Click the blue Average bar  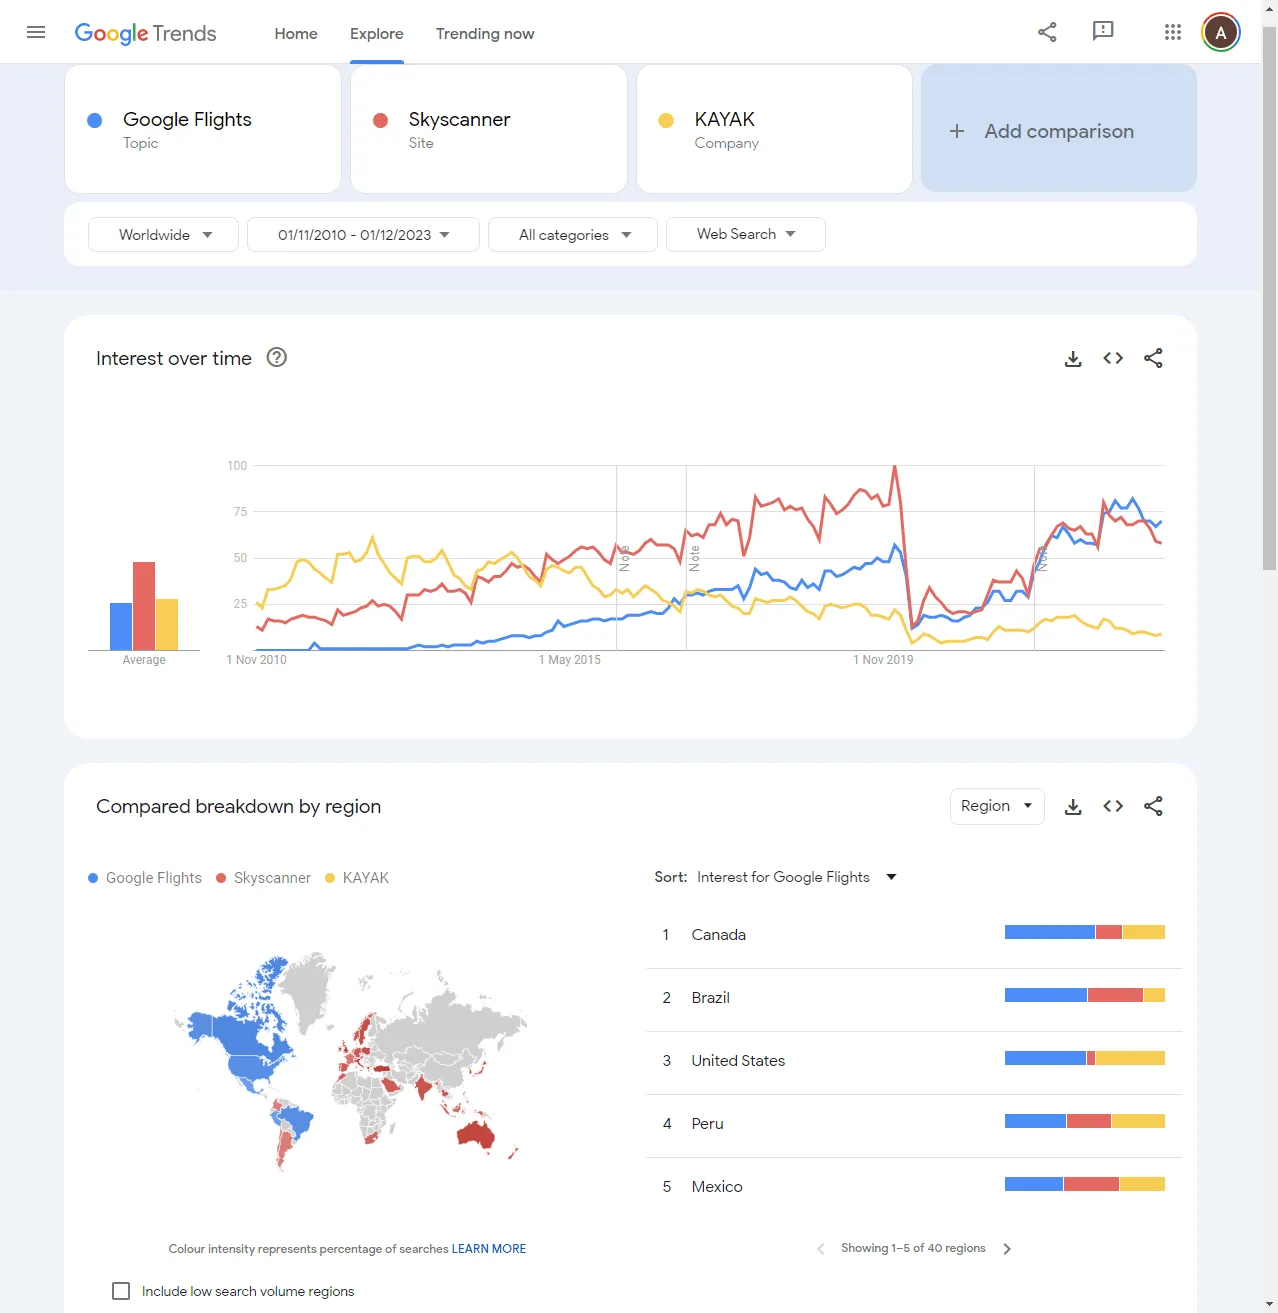pyautogui.click(x=121, y=626)
